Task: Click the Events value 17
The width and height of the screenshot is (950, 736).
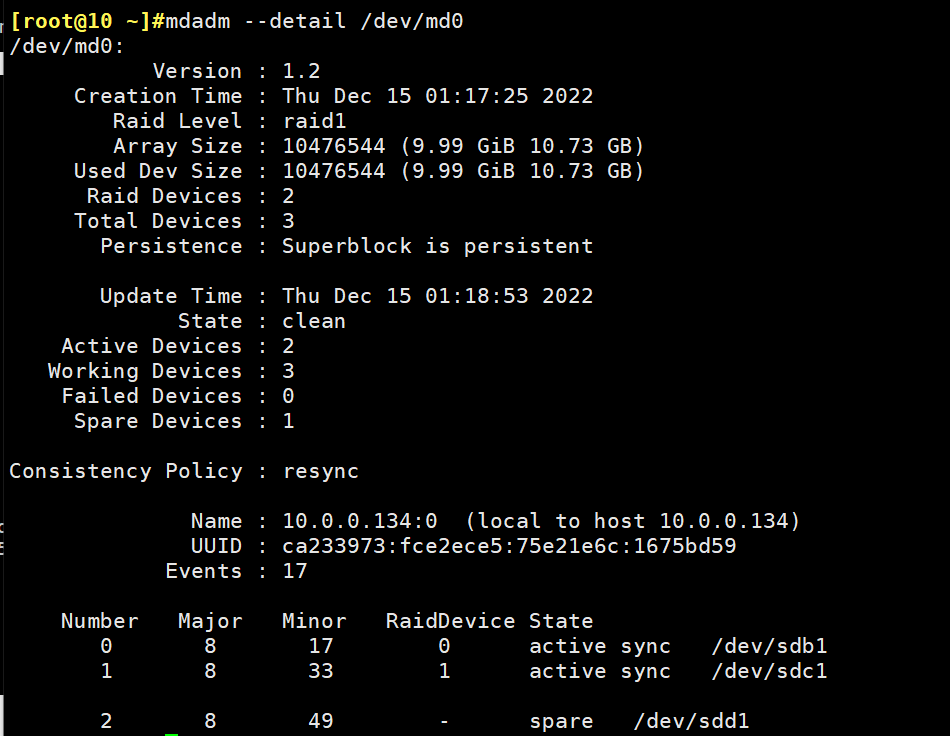Action: (x=295, y=571)
